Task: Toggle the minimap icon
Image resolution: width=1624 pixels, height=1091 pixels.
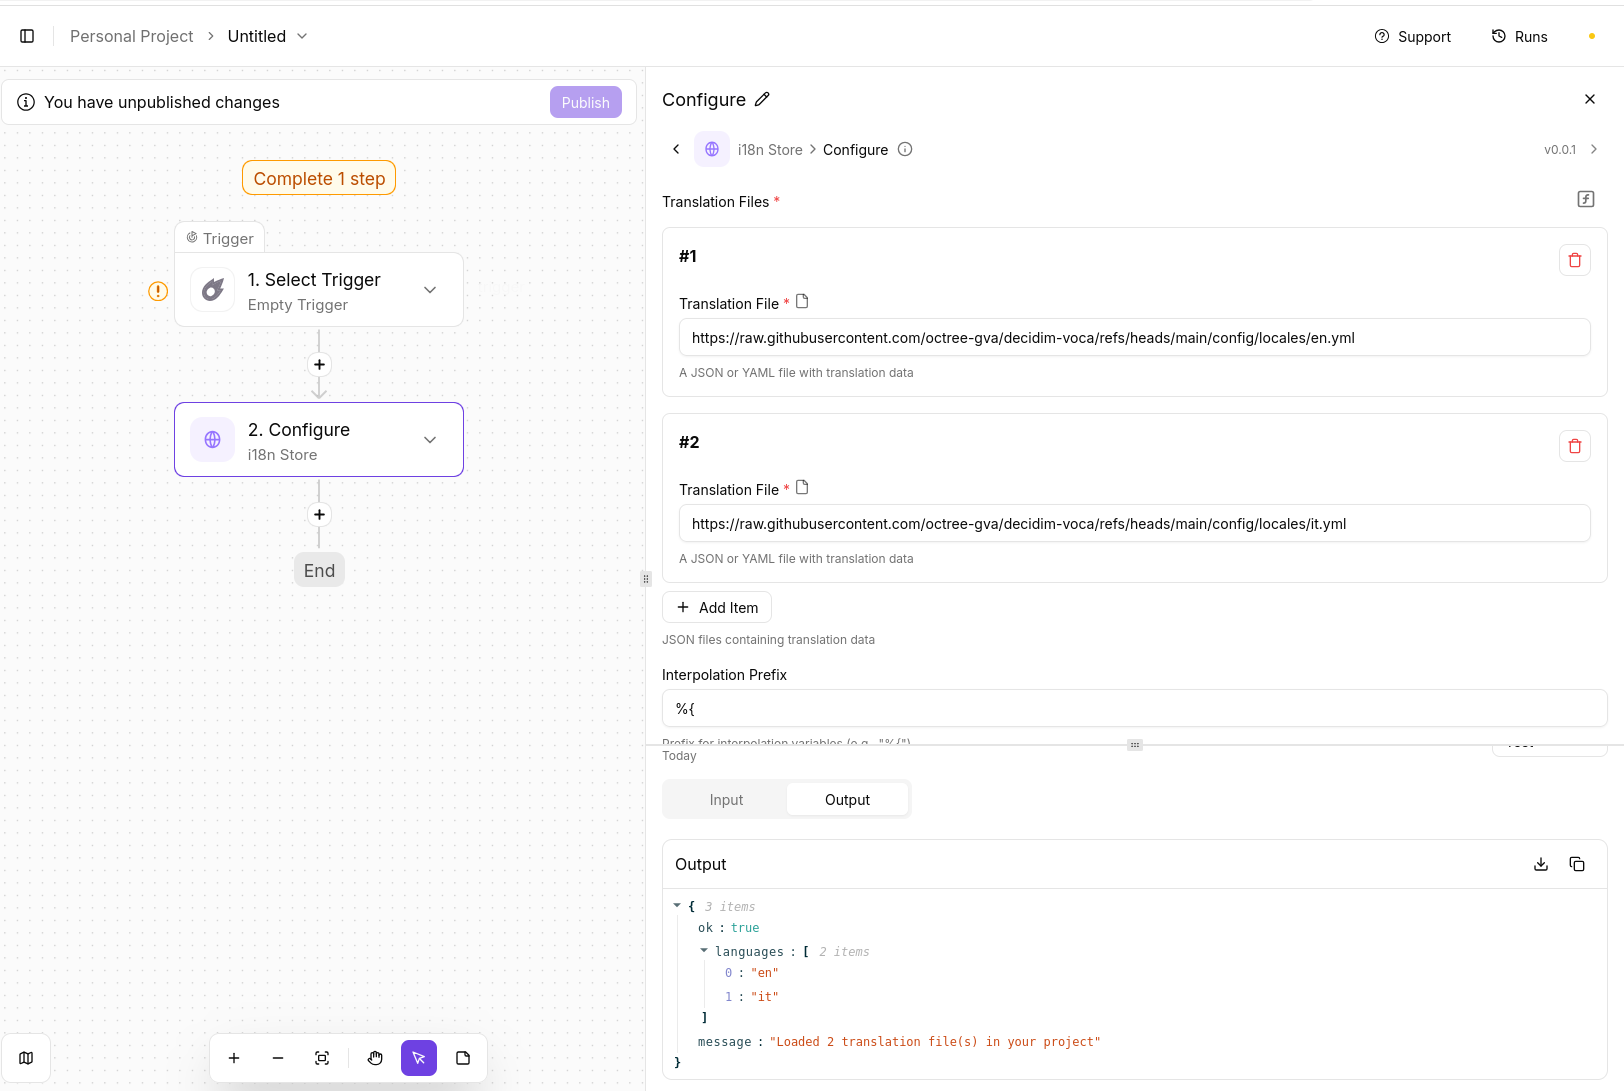Action: (x=26, y=1058)
